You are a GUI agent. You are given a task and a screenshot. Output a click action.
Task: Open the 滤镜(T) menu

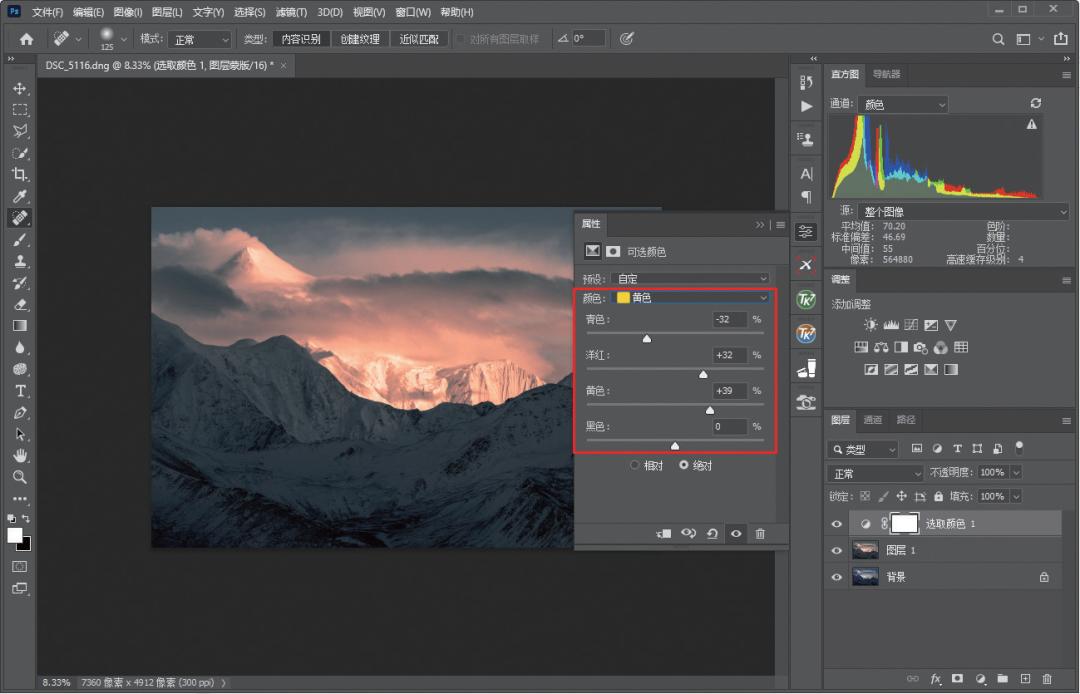[291, 12]
